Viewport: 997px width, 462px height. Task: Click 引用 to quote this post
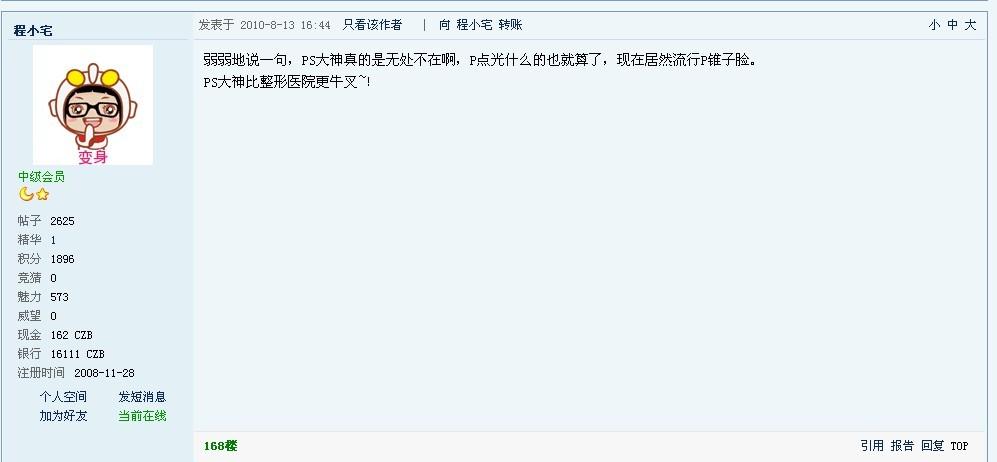click(x=872, y=445)
